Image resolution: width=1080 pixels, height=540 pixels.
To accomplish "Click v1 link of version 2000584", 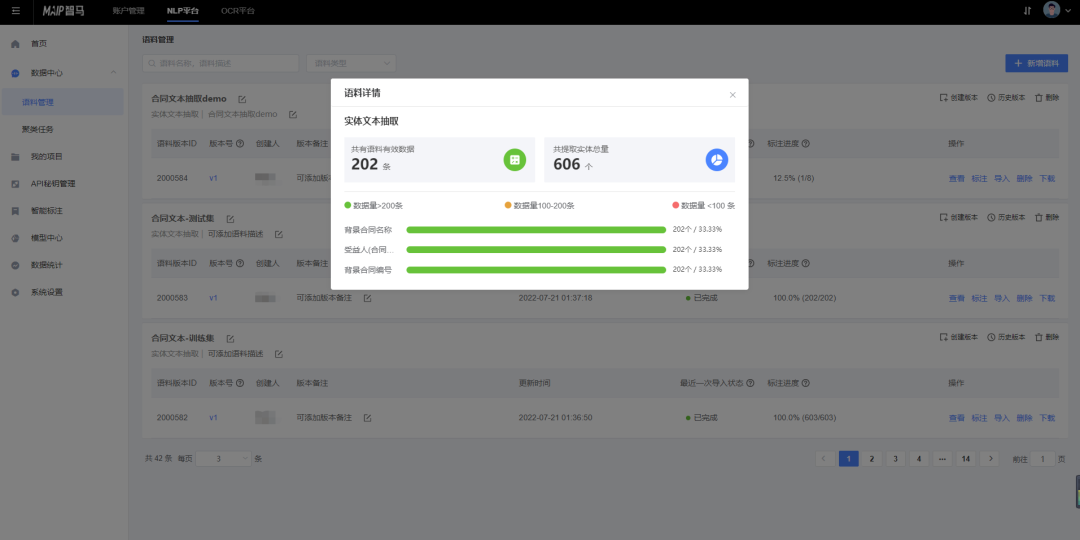I will coord(214,178).
